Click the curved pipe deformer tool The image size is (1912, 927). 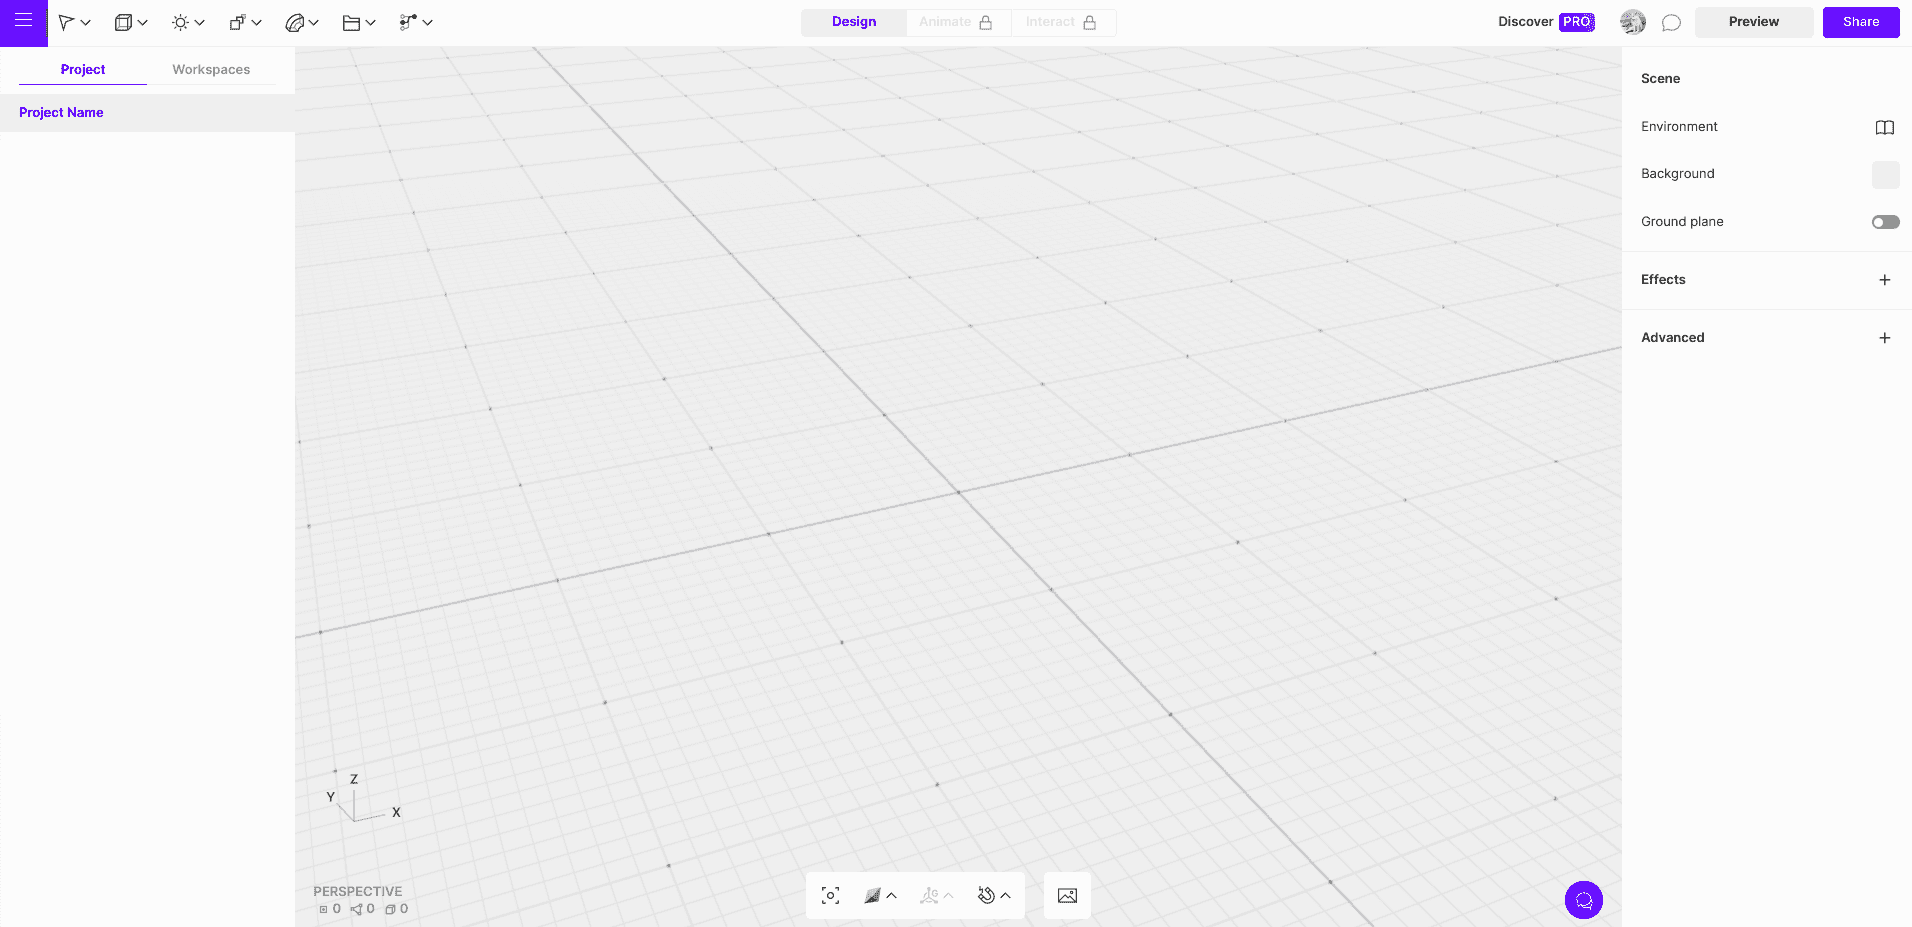coord(294,22)
